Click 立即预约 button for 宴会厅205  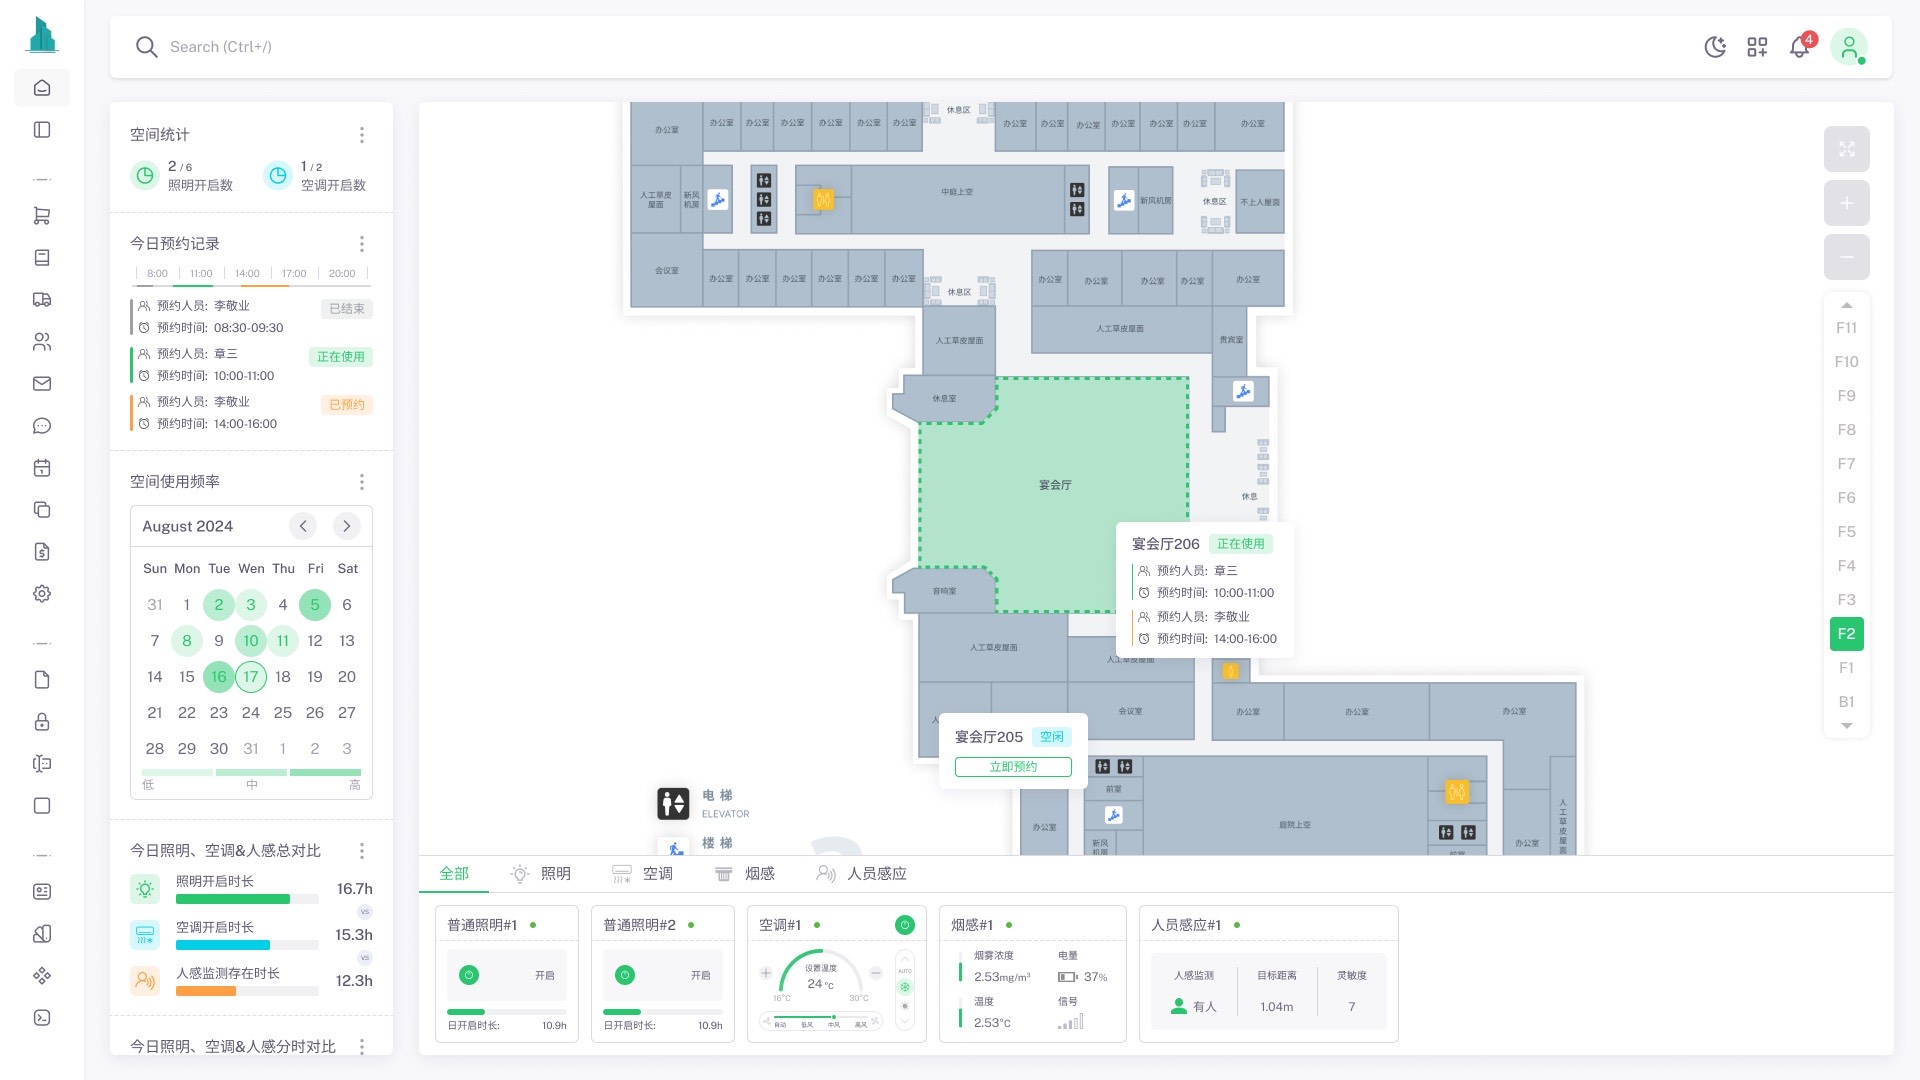click(1013, 767)
